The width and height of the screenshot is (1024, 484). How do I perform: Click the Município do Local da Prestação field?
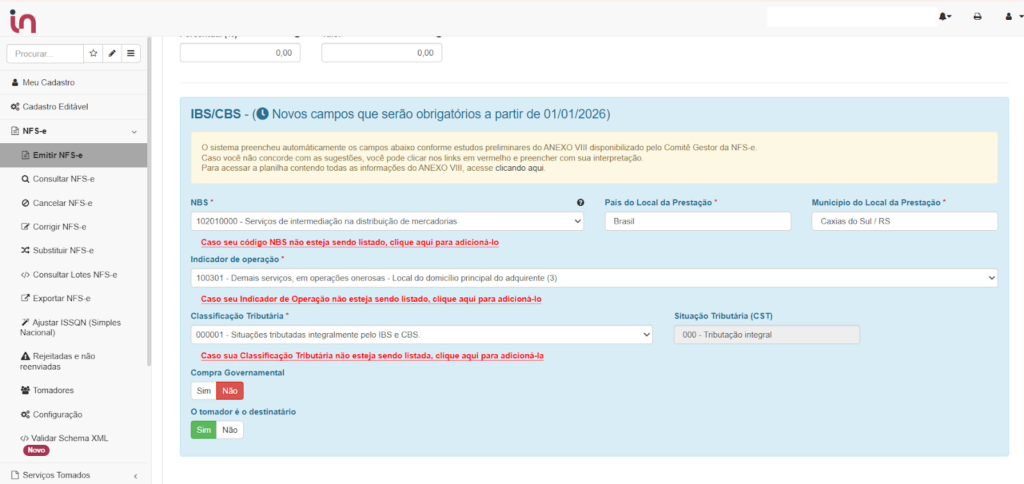pyautogui.click(x=904, y=221)
